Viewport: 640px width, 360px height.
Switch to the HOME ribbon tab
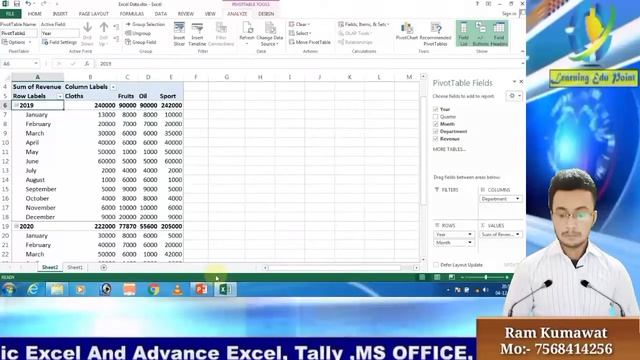35,14
